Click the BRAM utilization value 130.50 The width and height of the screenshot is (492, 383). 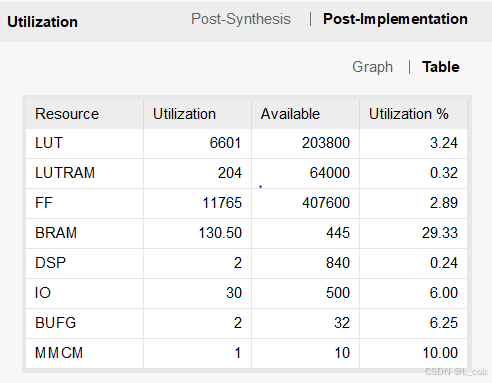point(220,233)
